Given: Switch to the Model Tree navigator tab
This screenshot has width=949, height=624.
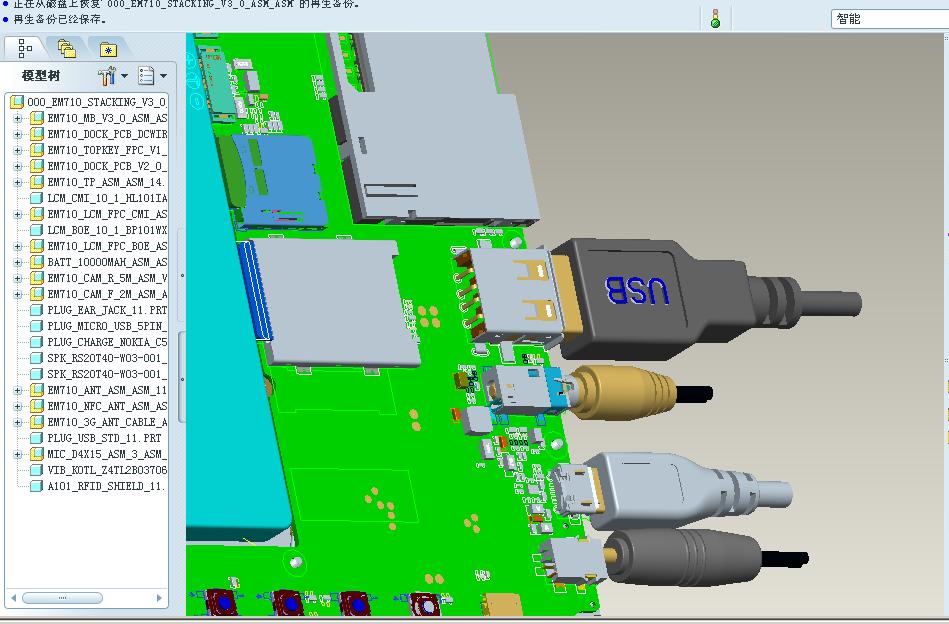Looking at the screenshot, I should [25, 48].
